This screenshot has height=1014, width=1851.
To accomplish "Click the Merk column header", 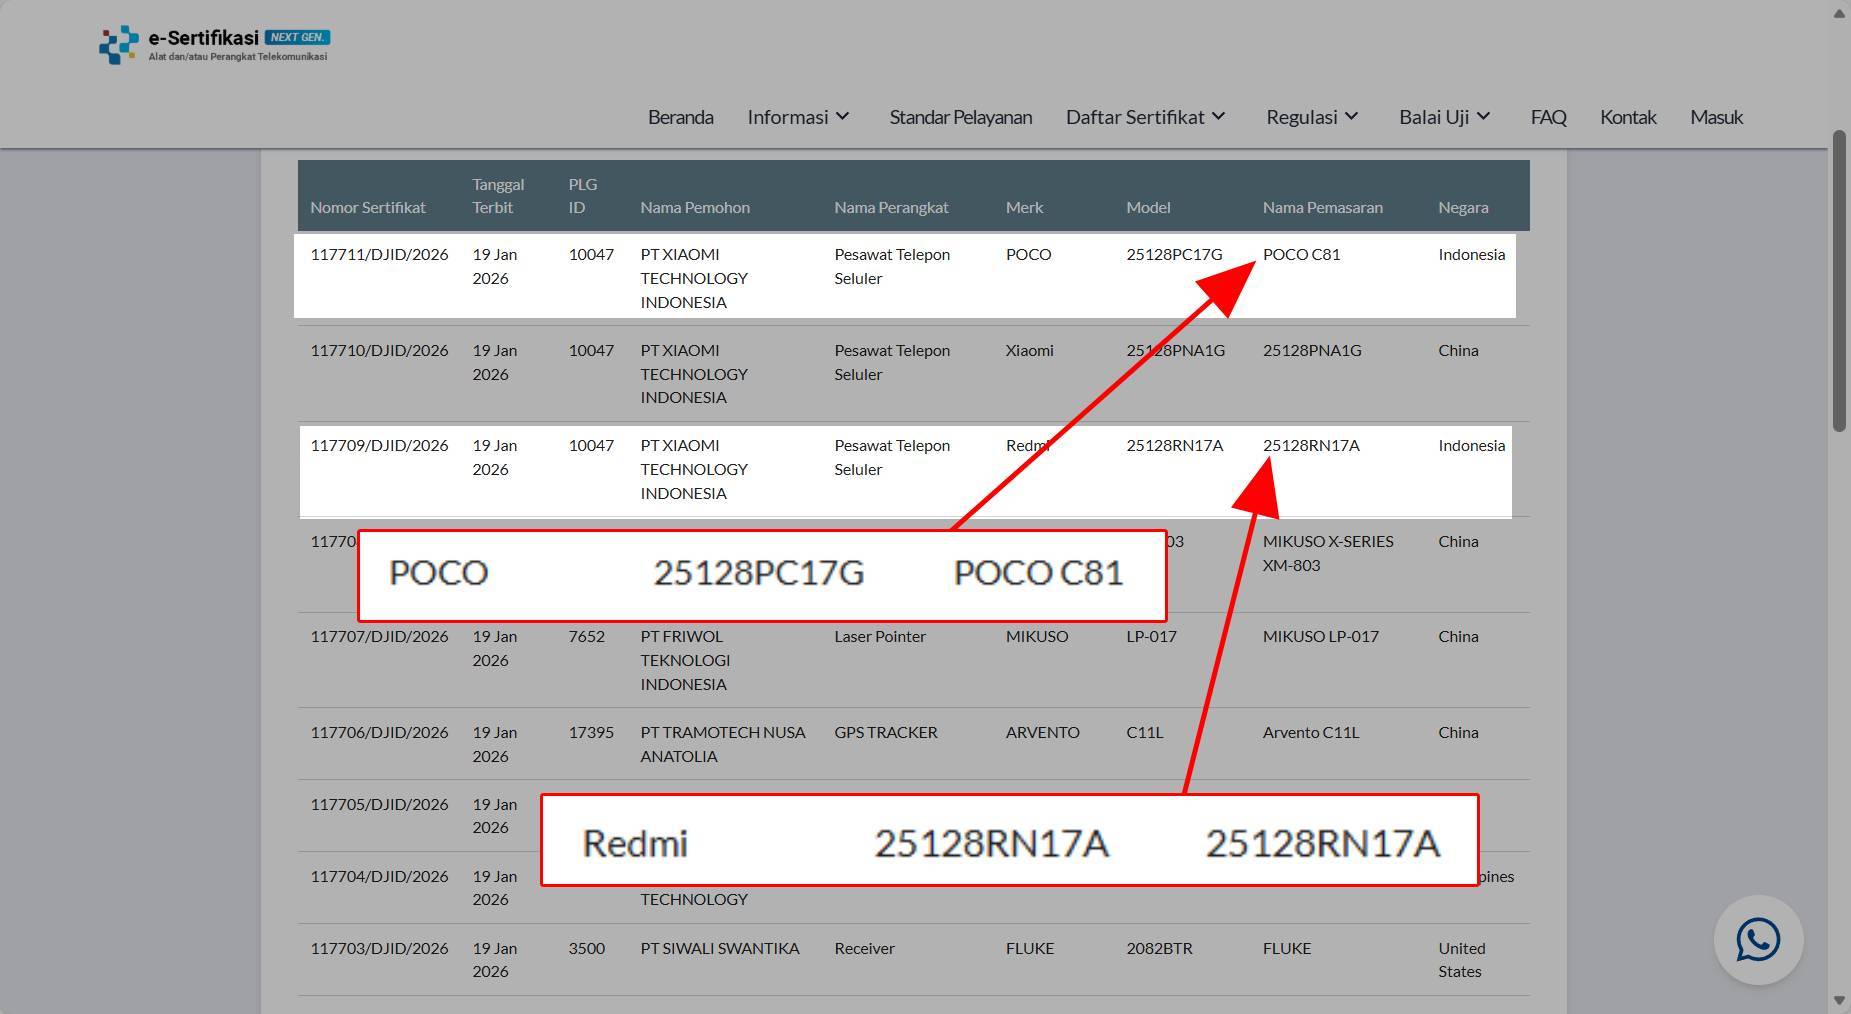I will [1024, 207].
